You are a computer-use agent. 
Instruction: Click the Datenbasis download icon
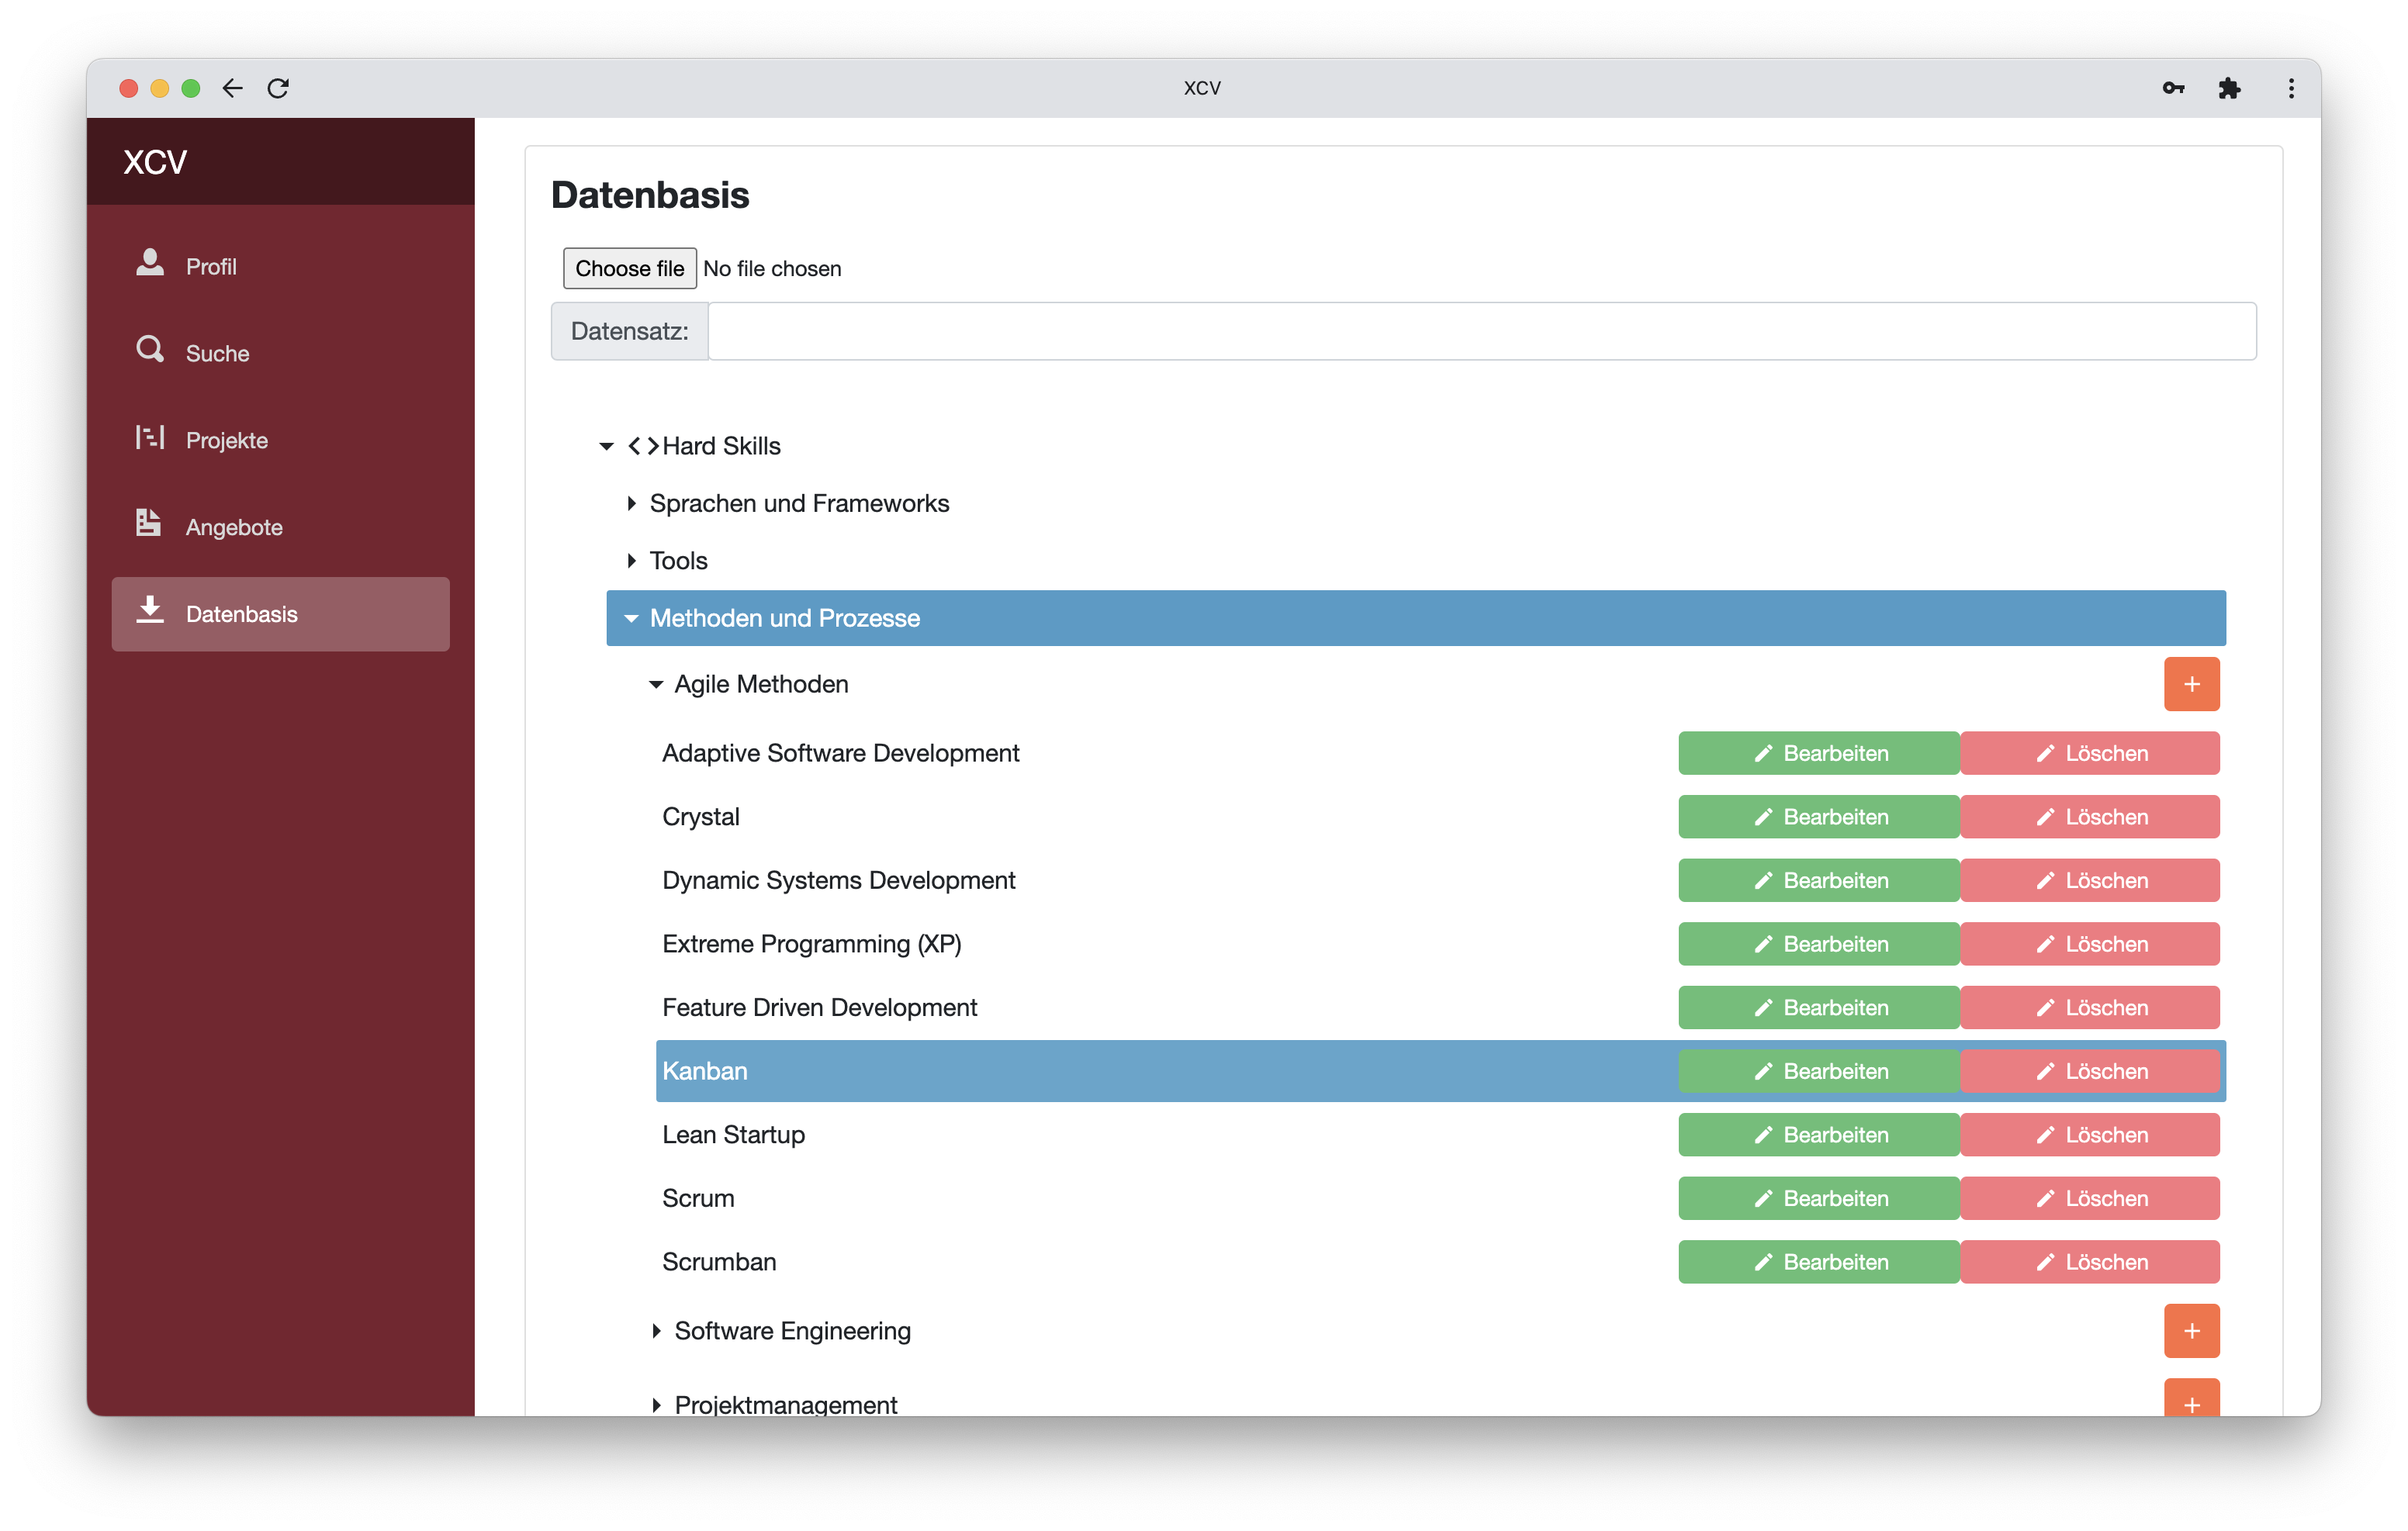[x=150, y=610]
